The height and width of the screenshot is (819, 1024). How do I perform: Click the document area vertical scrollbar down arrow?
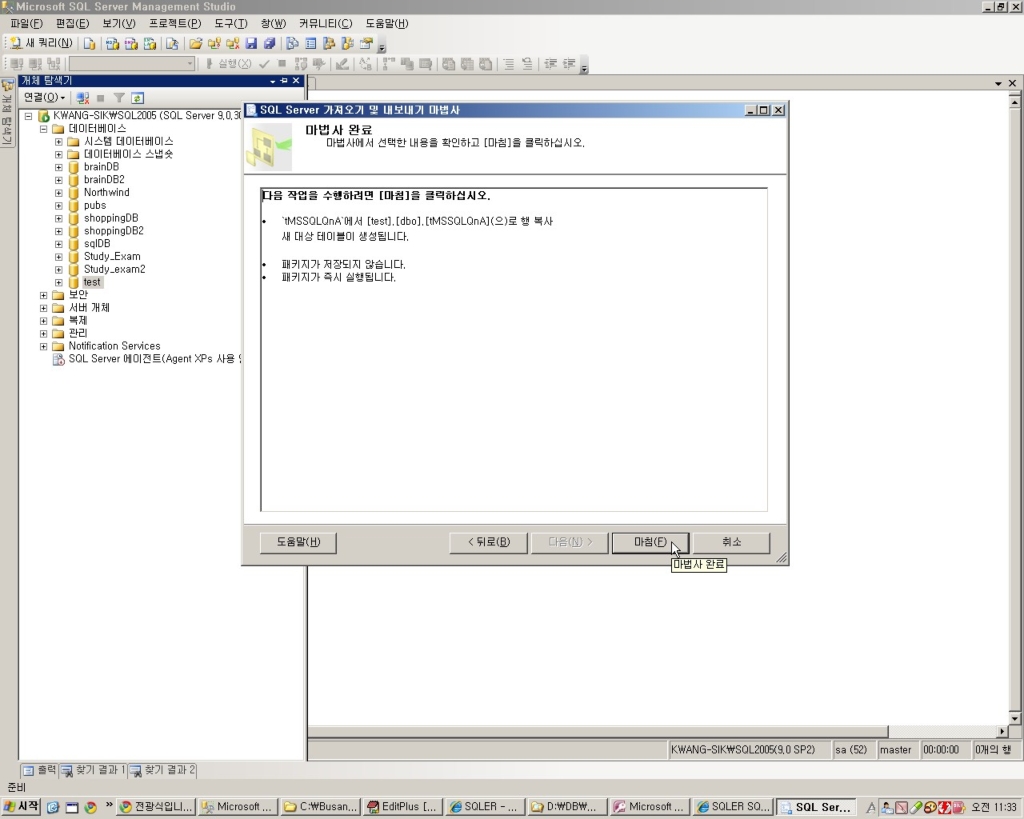click(x=1014, y=719)
